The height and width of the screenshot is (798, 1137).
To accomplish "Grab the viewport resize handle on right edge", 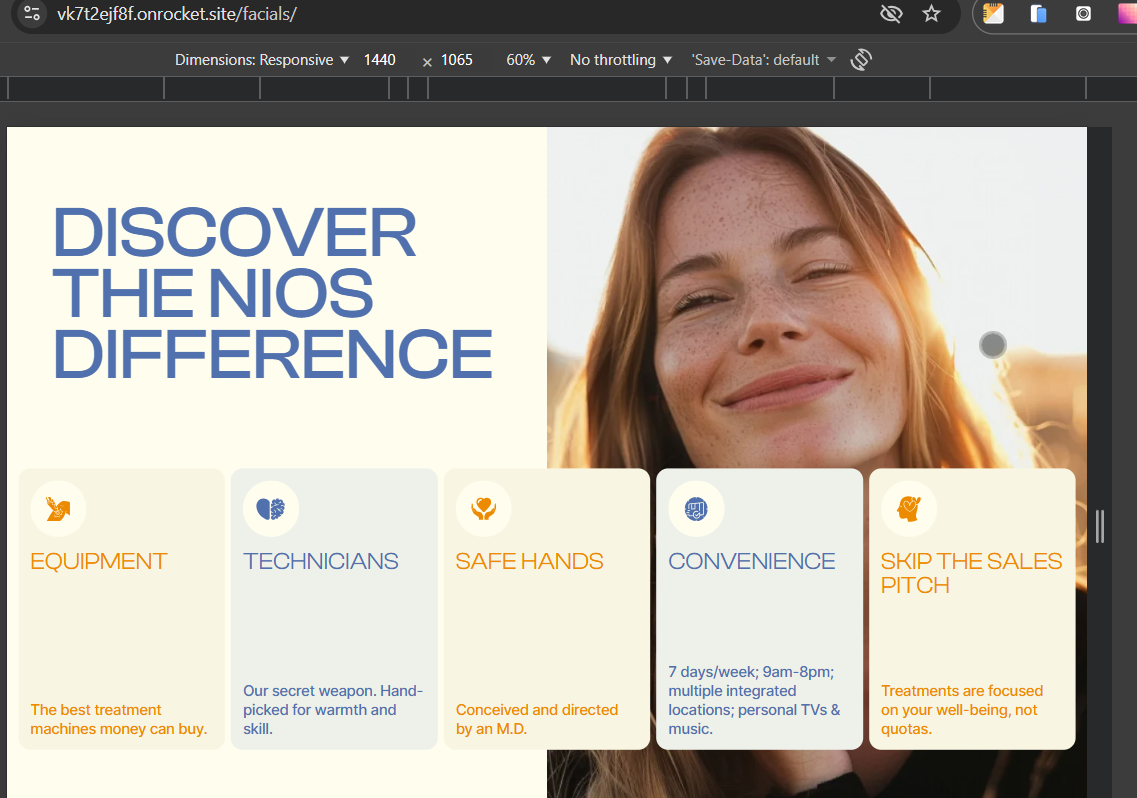I will pyautogui.click(x=1100, y=526).
